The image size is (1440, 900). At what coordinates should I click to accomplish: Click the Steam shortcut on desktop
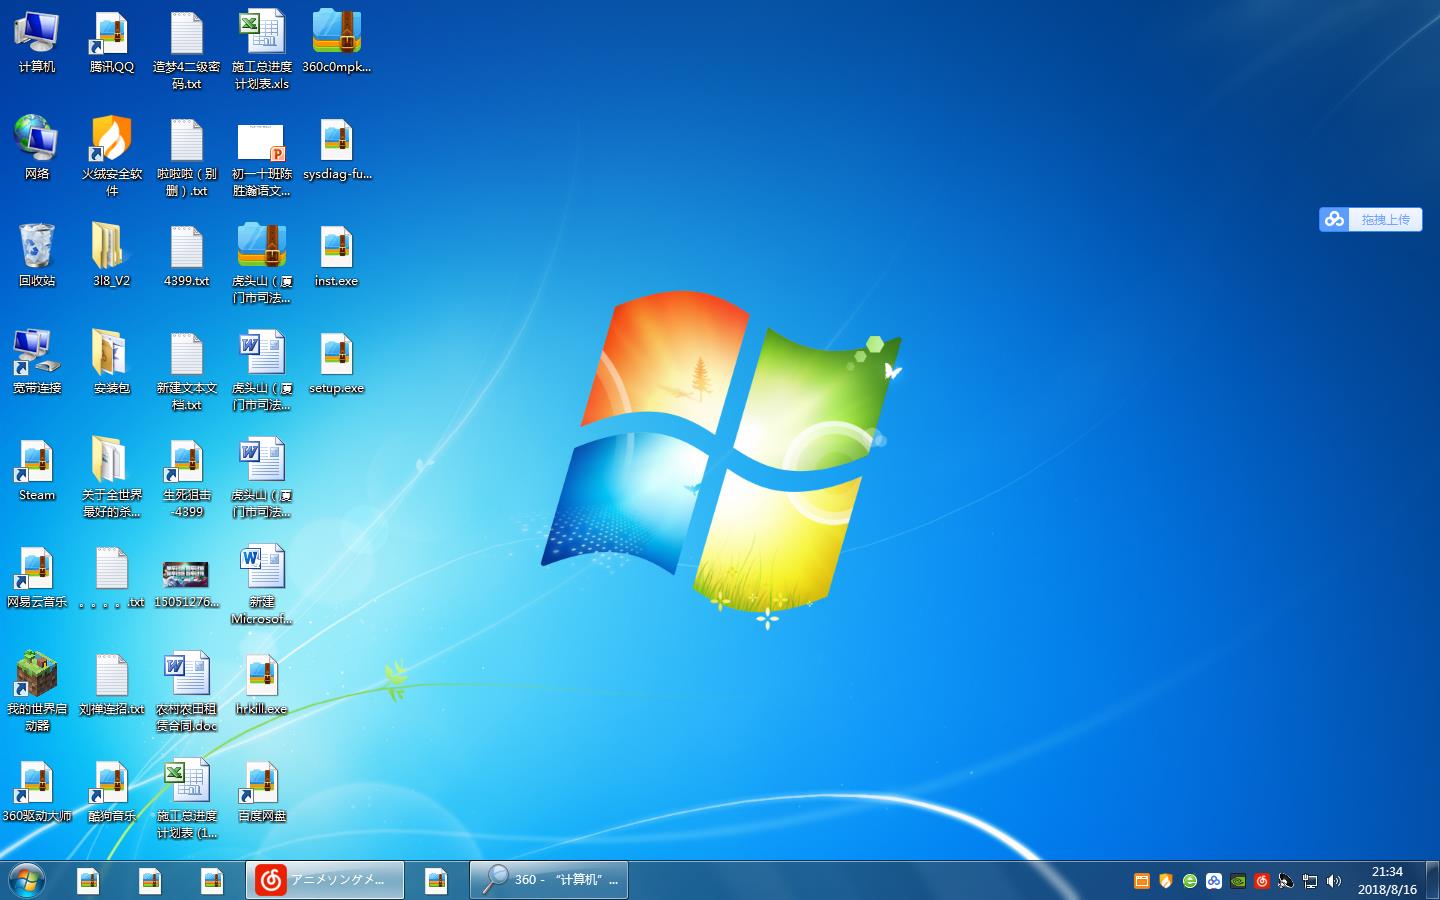tap(37, 463)
